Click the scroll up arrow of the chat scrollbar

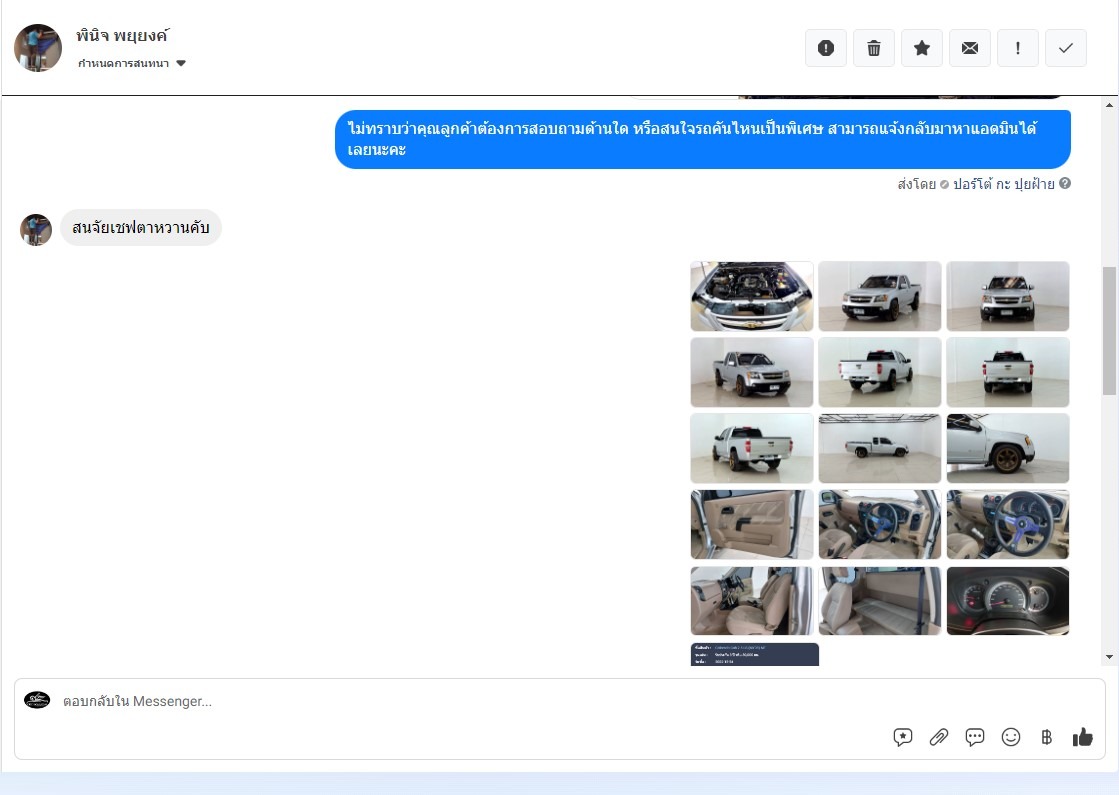pos(1109,106)
